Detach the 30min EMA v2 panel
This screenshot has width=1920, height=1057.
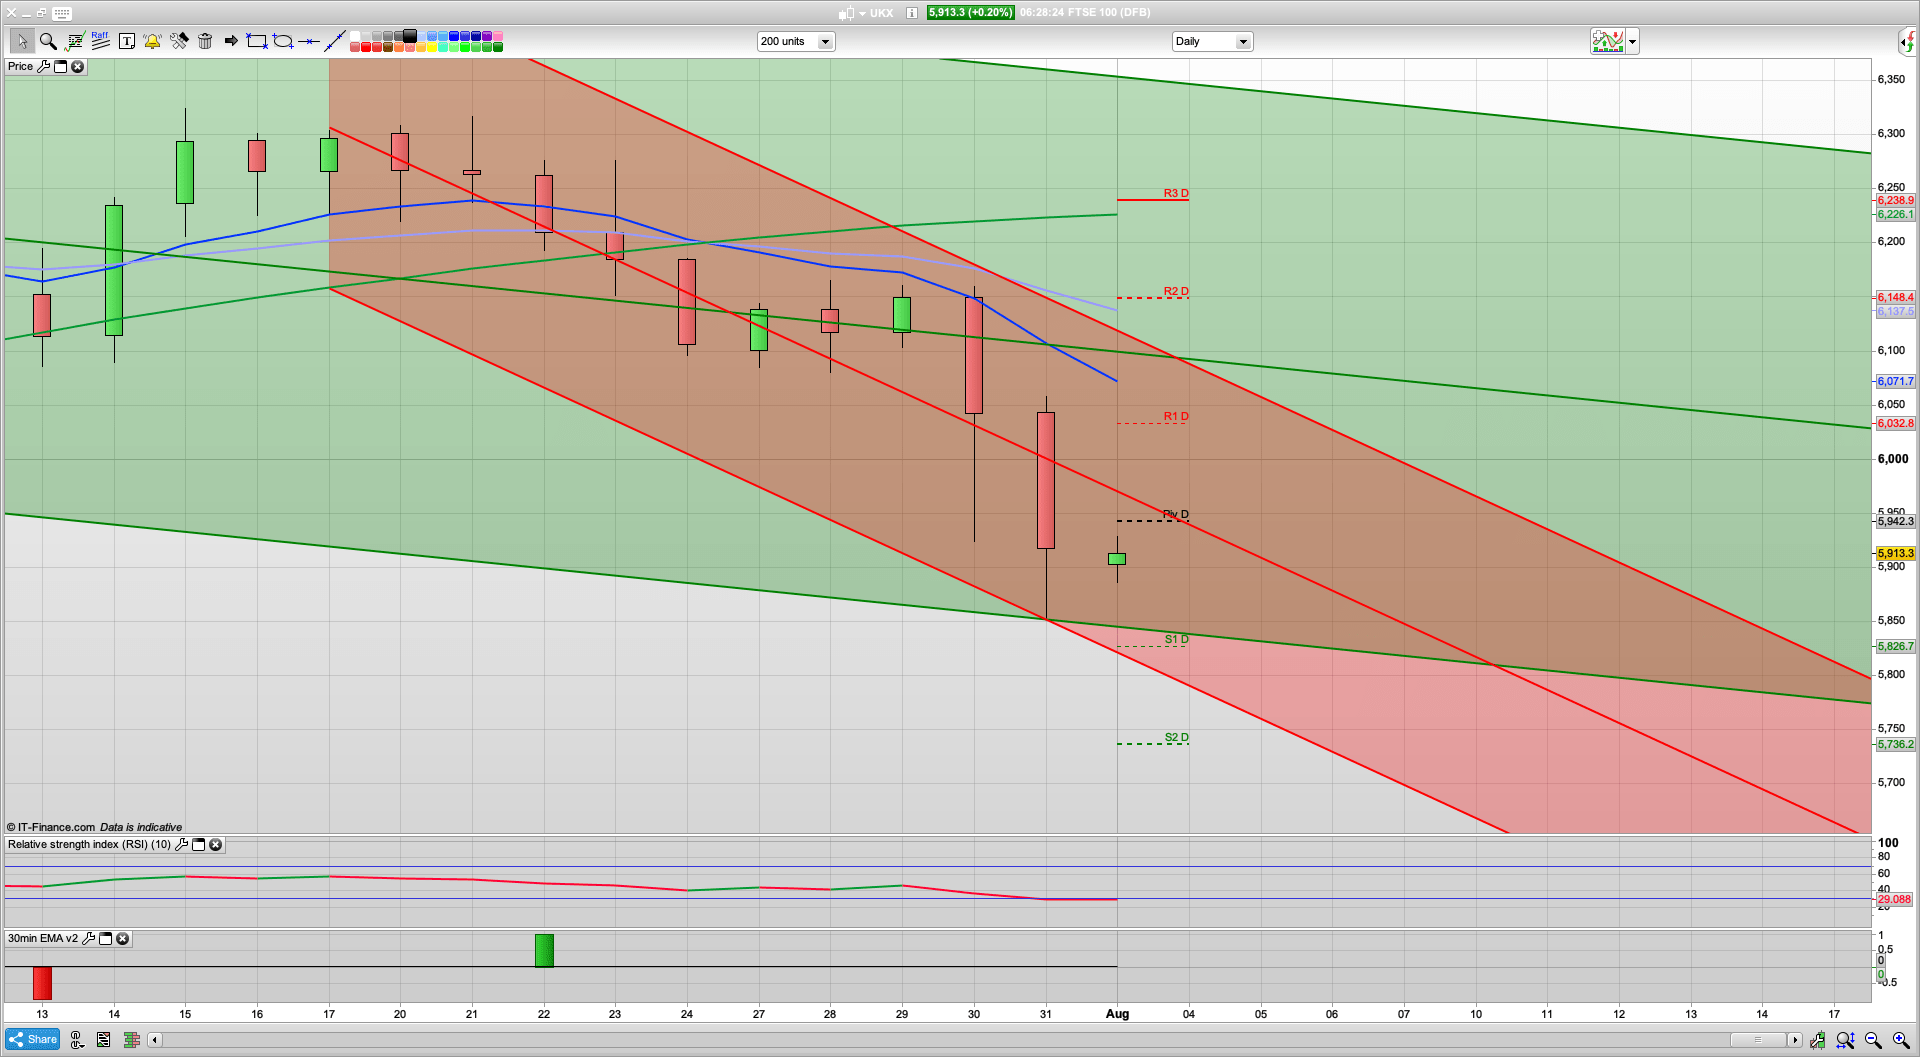pyautogui.click(x=105, y=938)
